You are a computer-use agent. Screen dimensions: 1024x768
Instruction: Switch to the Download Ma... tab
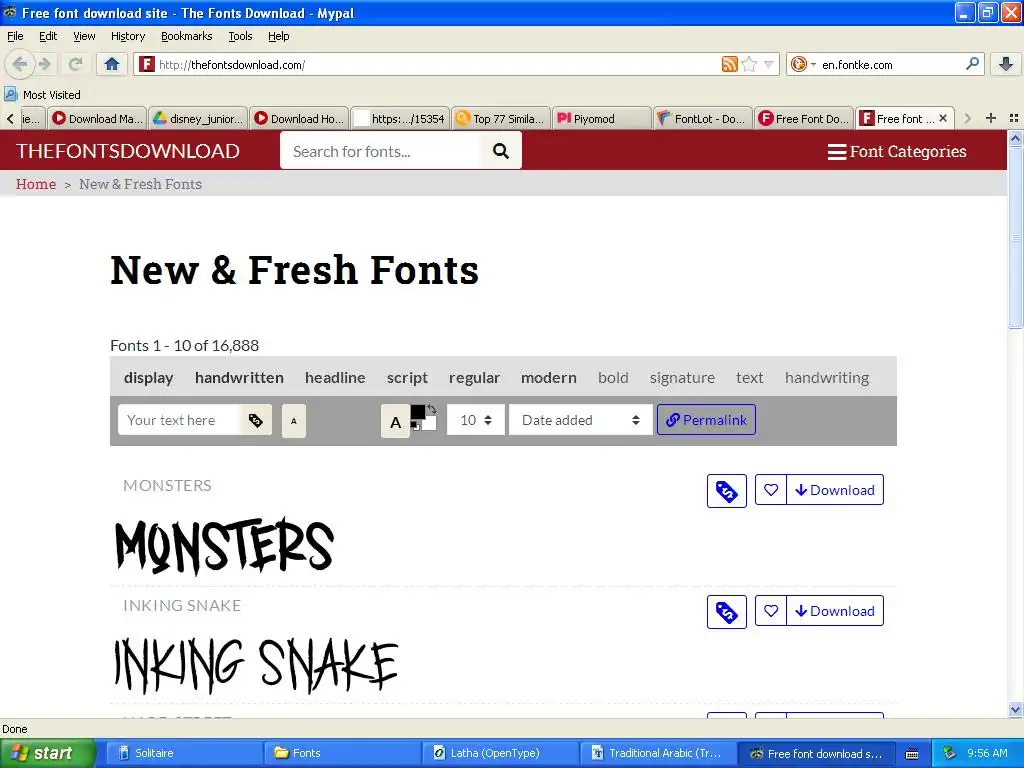97,118
